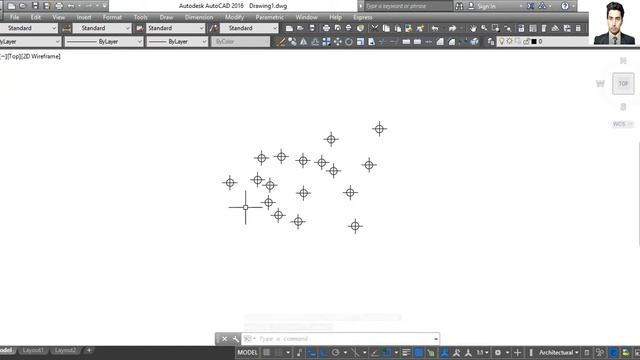Open the Modify menu

coord(234,17)
